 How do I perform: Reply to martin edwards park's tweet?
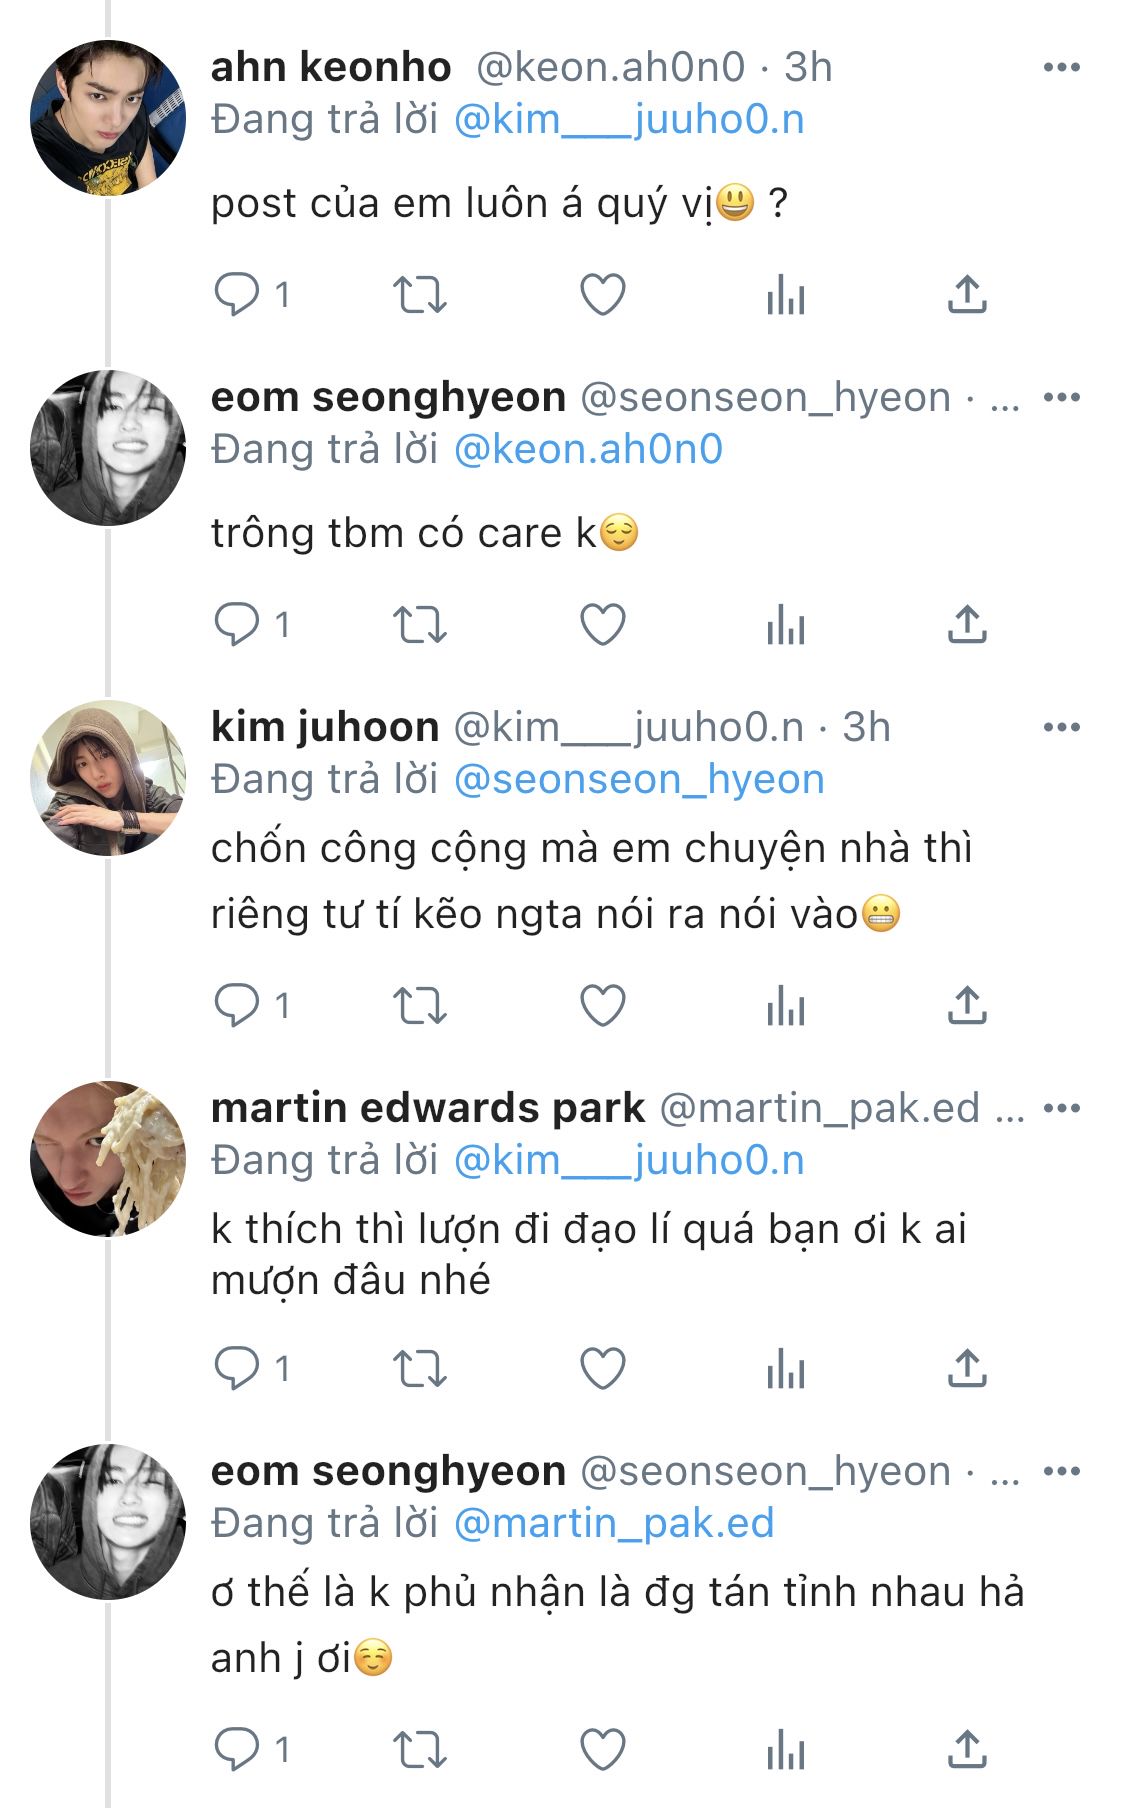[237, 1368]
